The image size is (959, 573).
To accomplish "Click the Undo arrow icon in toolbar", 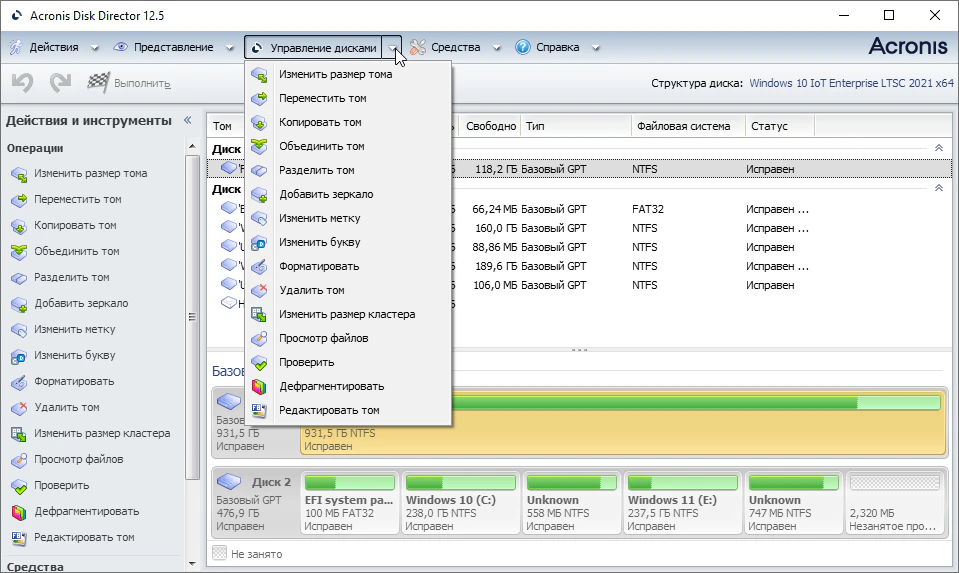I will pyautogui.click(x=21, y=83).
